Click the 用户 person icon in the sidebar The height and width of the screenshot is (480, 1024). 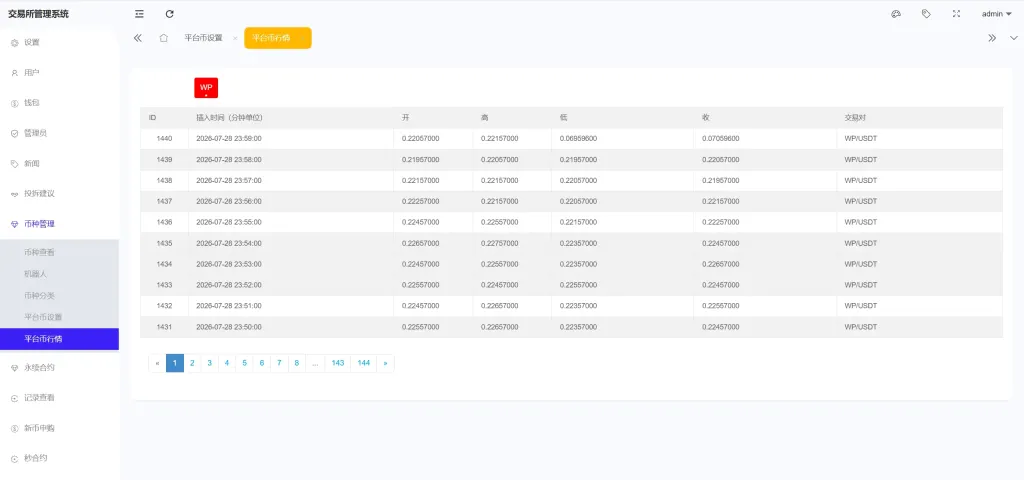click(x=14, y=73)
